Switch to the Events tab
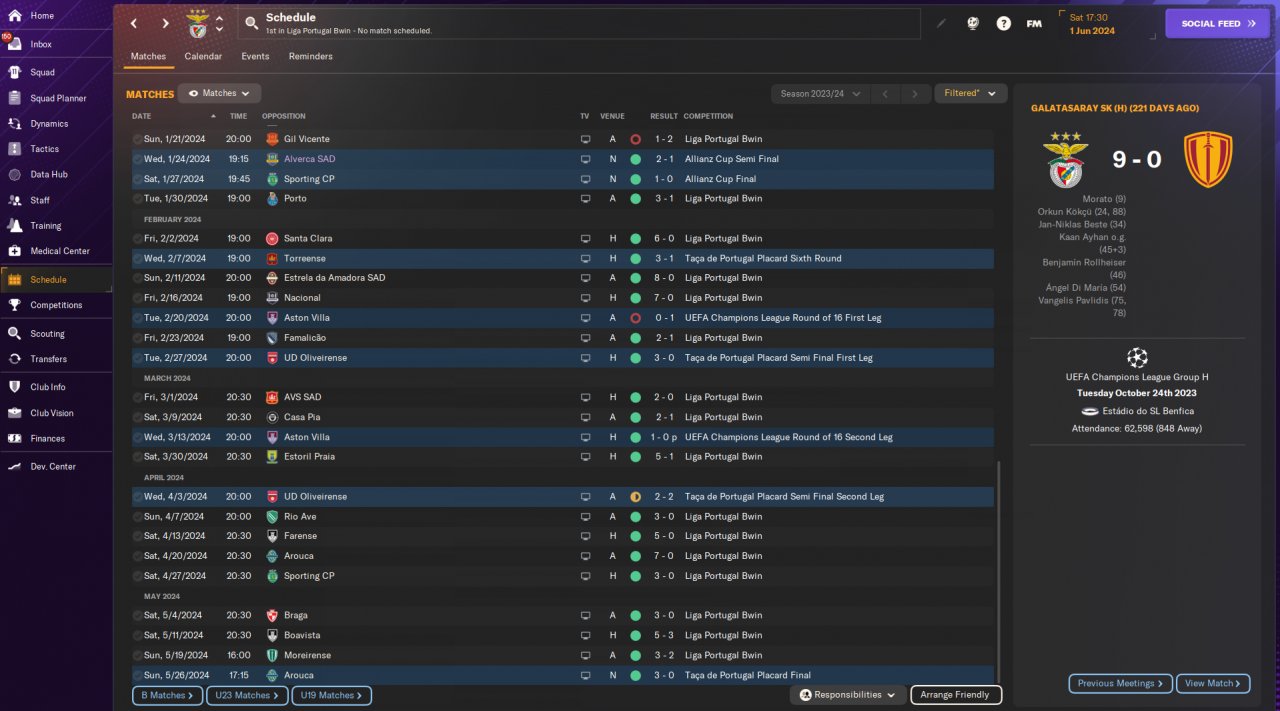Screen dimensions: 1280x711 pyautogui.click(x=255, y=56)
